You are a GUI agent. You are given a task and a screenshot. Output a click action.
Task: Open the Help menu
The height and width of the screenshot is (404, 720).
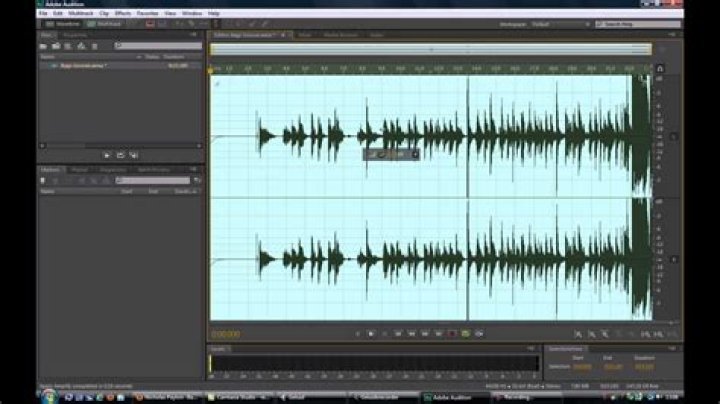pyautogui.click(x=214, y=13)
